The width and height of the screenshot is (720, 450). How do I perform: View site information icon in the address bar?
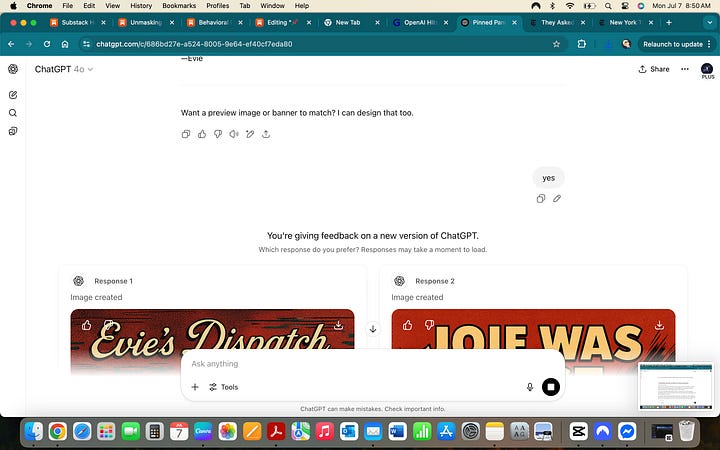[86, 44]
